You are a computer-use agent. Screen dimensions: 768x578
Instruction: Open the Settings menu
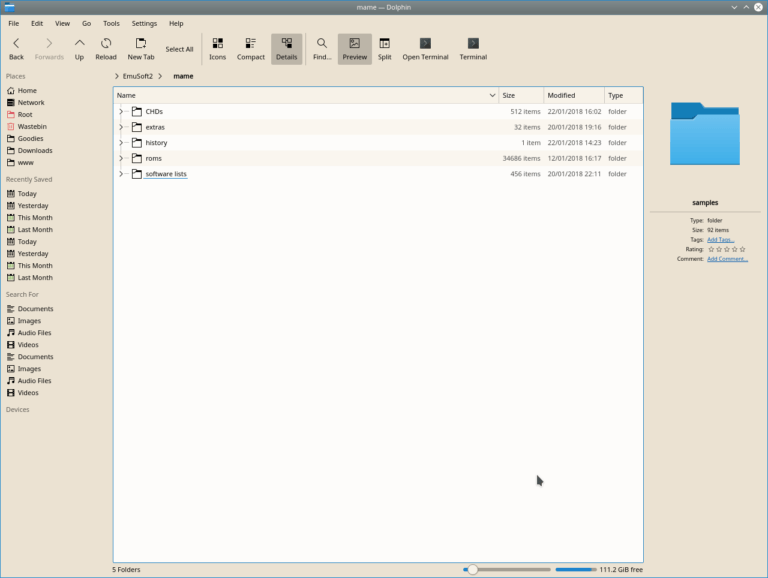144,23
